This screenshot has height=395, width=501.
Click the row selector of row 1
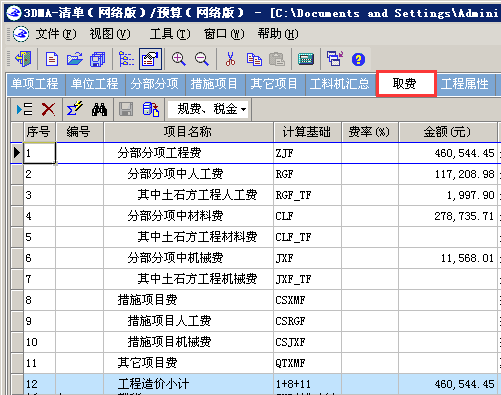[x=17, y=153]
